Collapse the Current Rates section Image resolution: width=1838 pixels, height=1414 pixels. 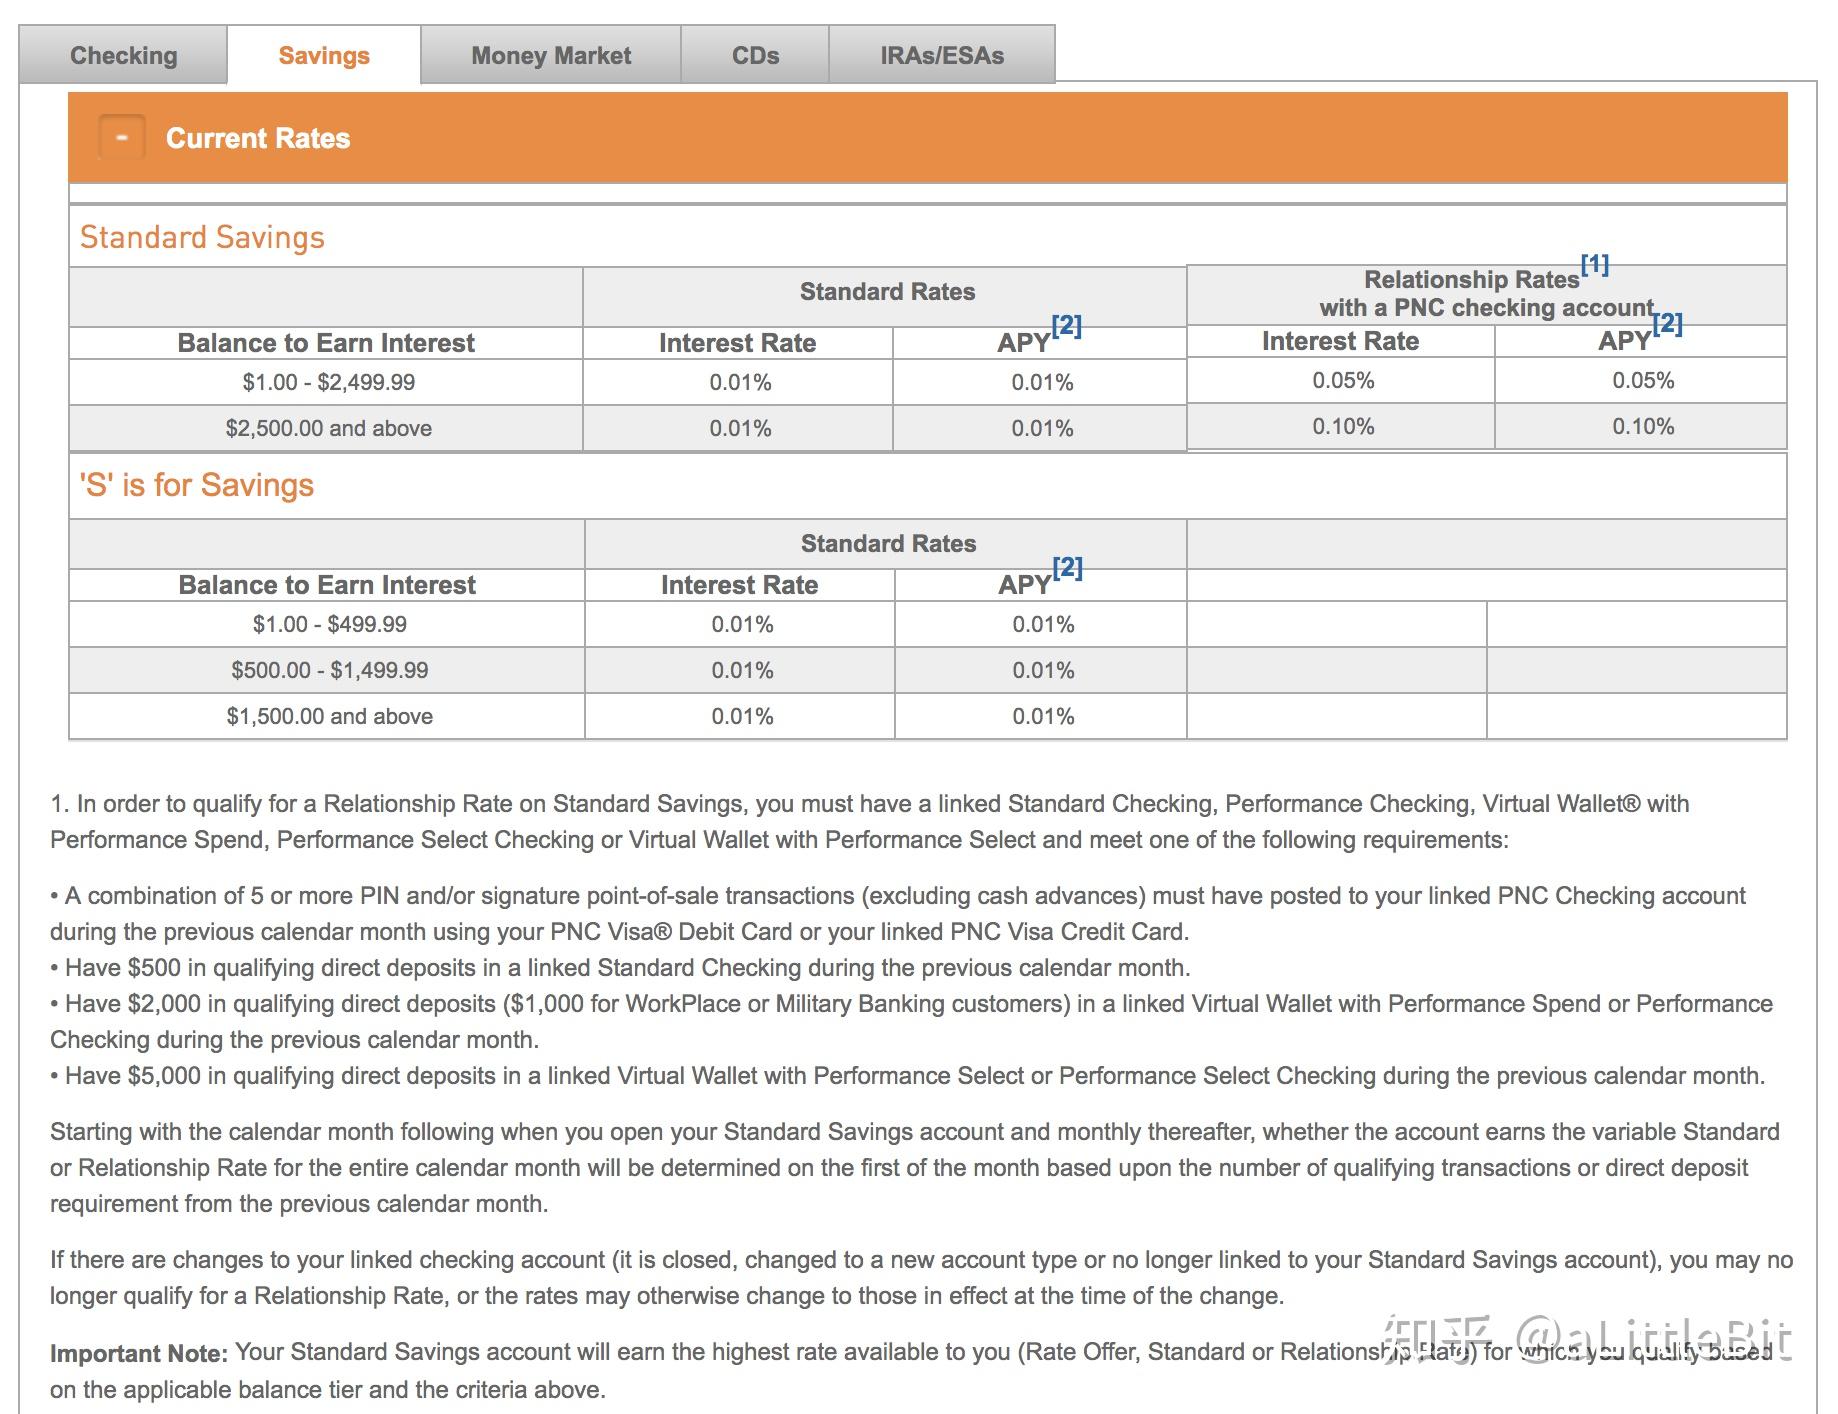tap(122, 138)
